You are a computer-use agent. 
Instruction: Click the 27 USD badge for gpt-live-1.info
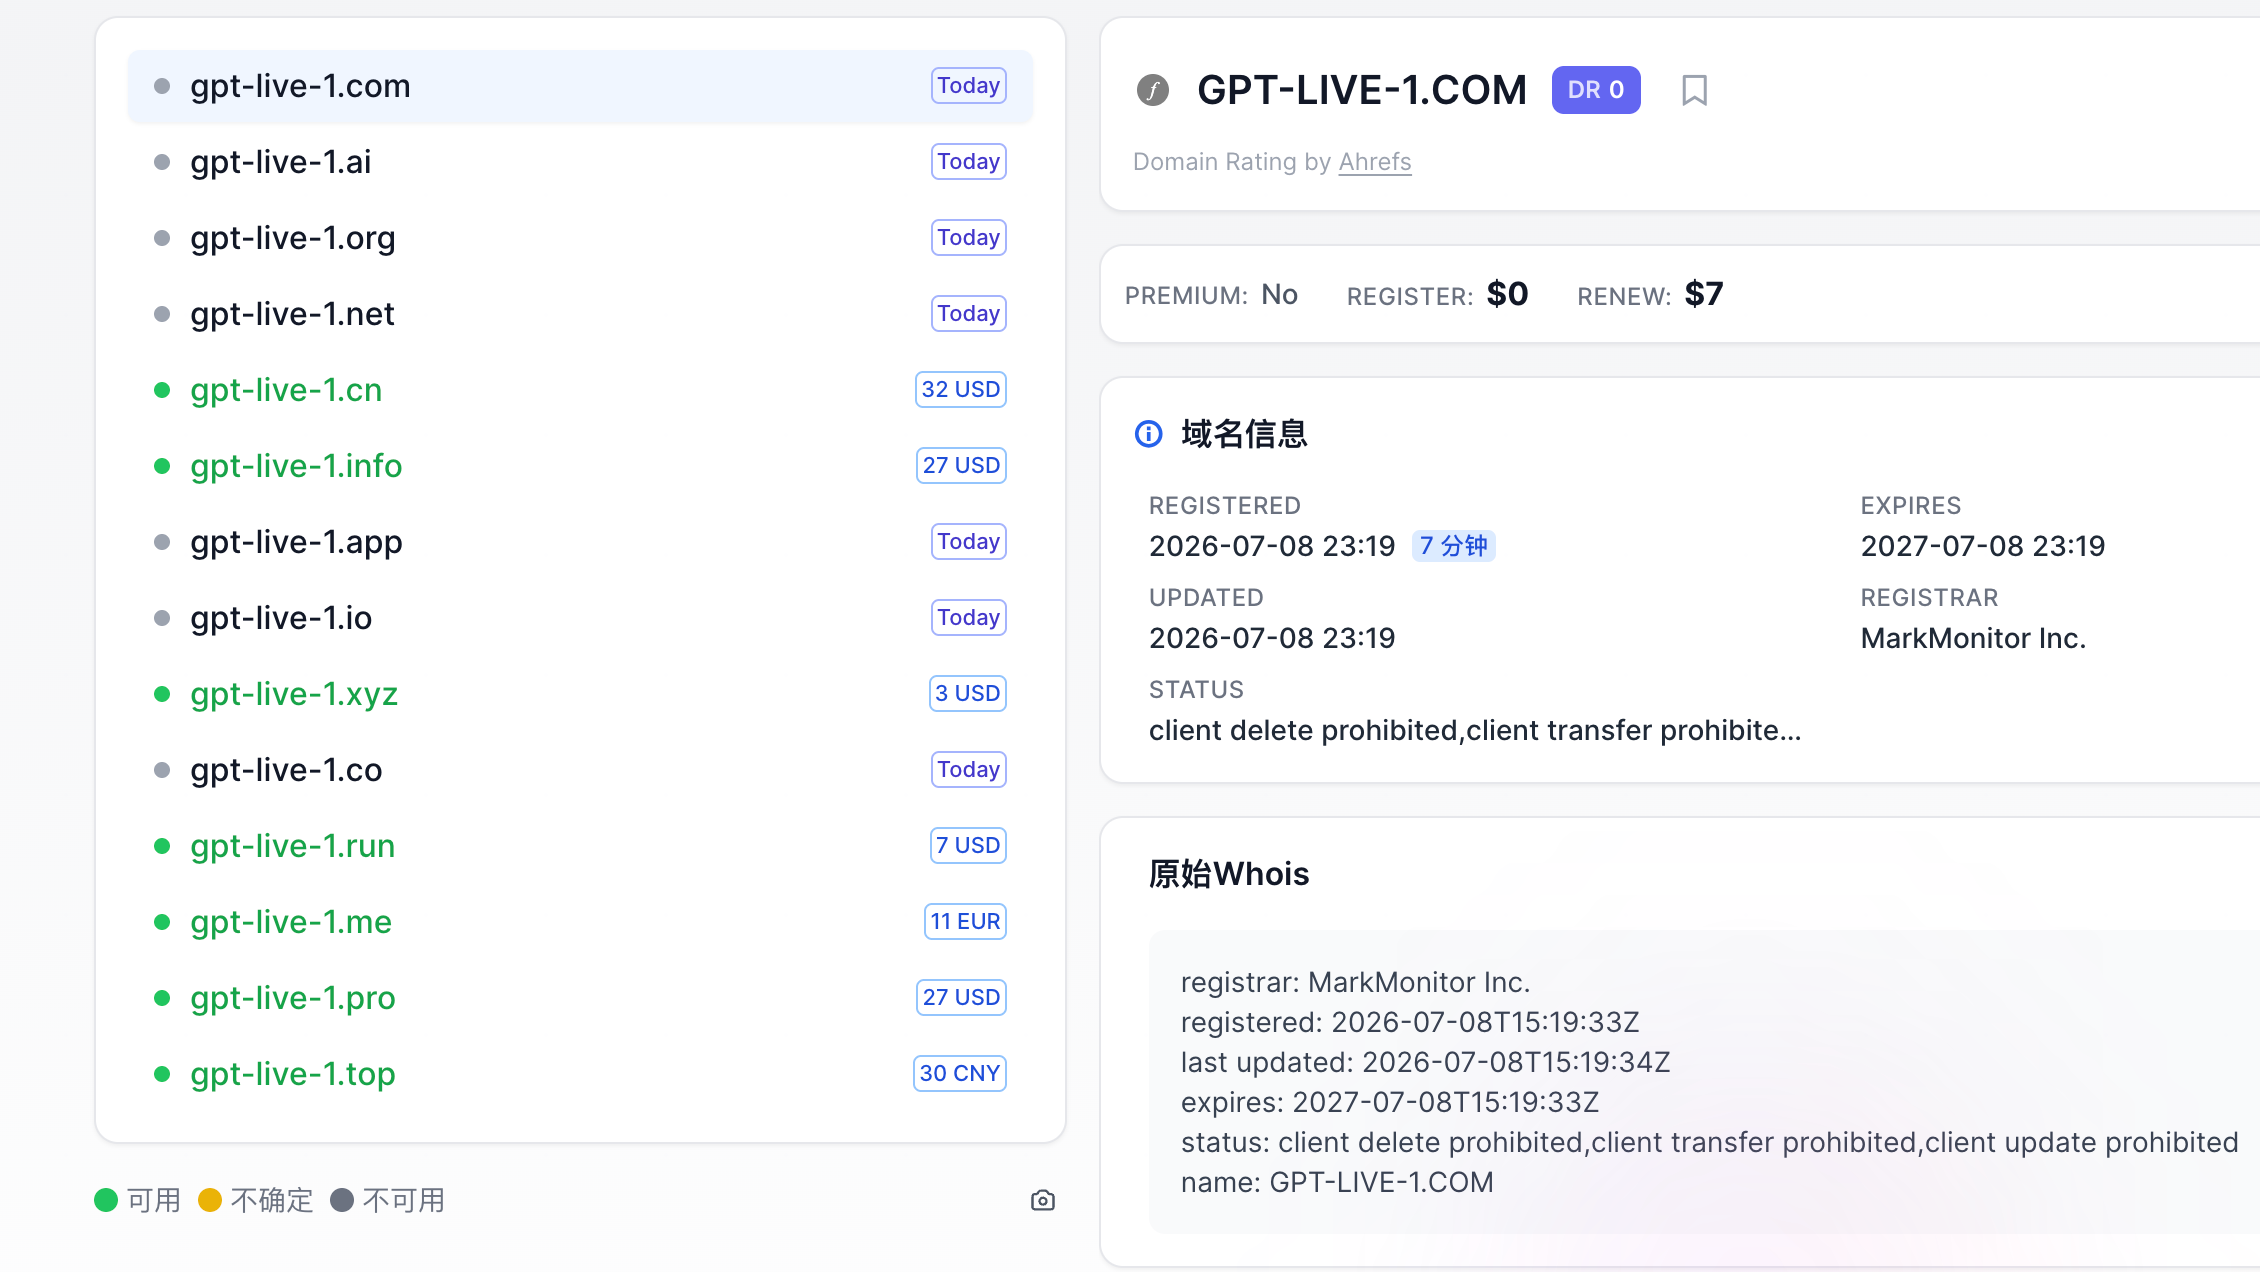[x=961, y=466]
